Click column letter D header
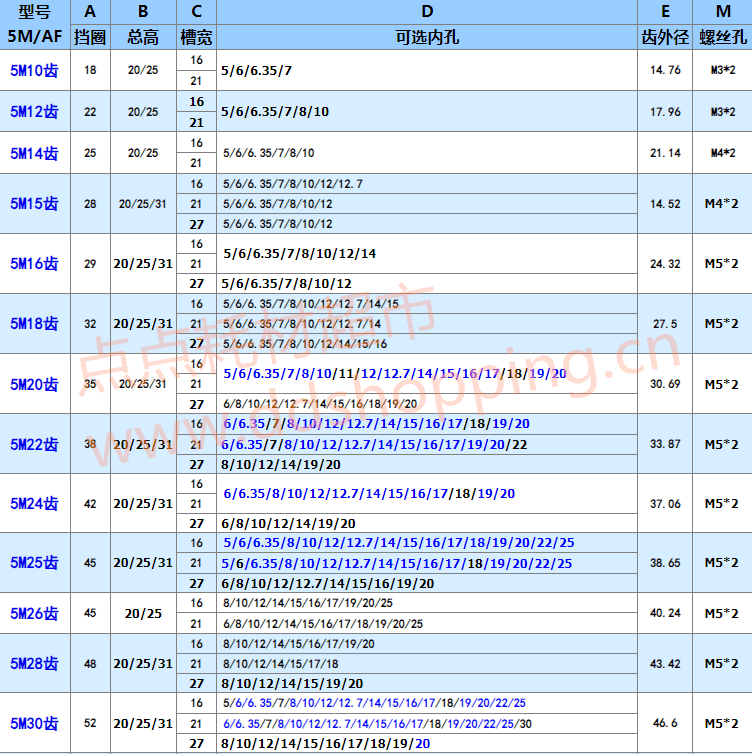Screen dimensions: 752x754 [427, 12]
